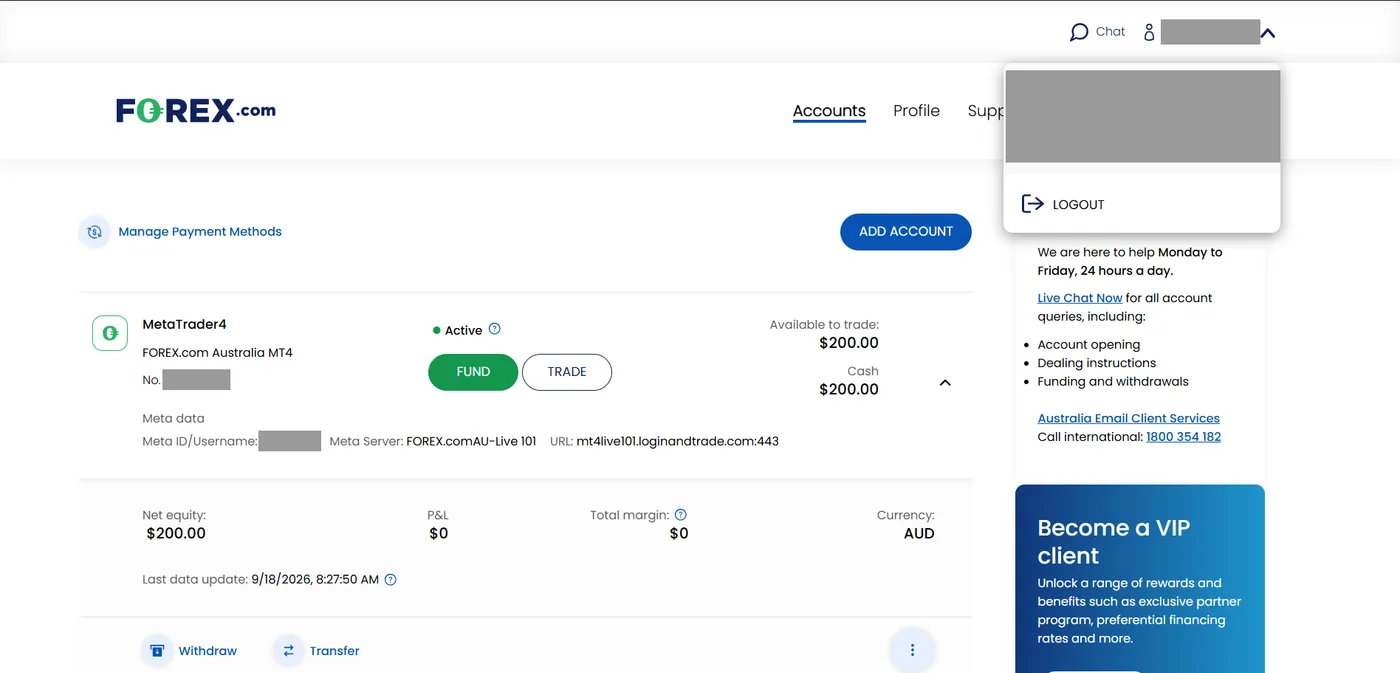Click the user profile person icon

[x=1149, y=32]
